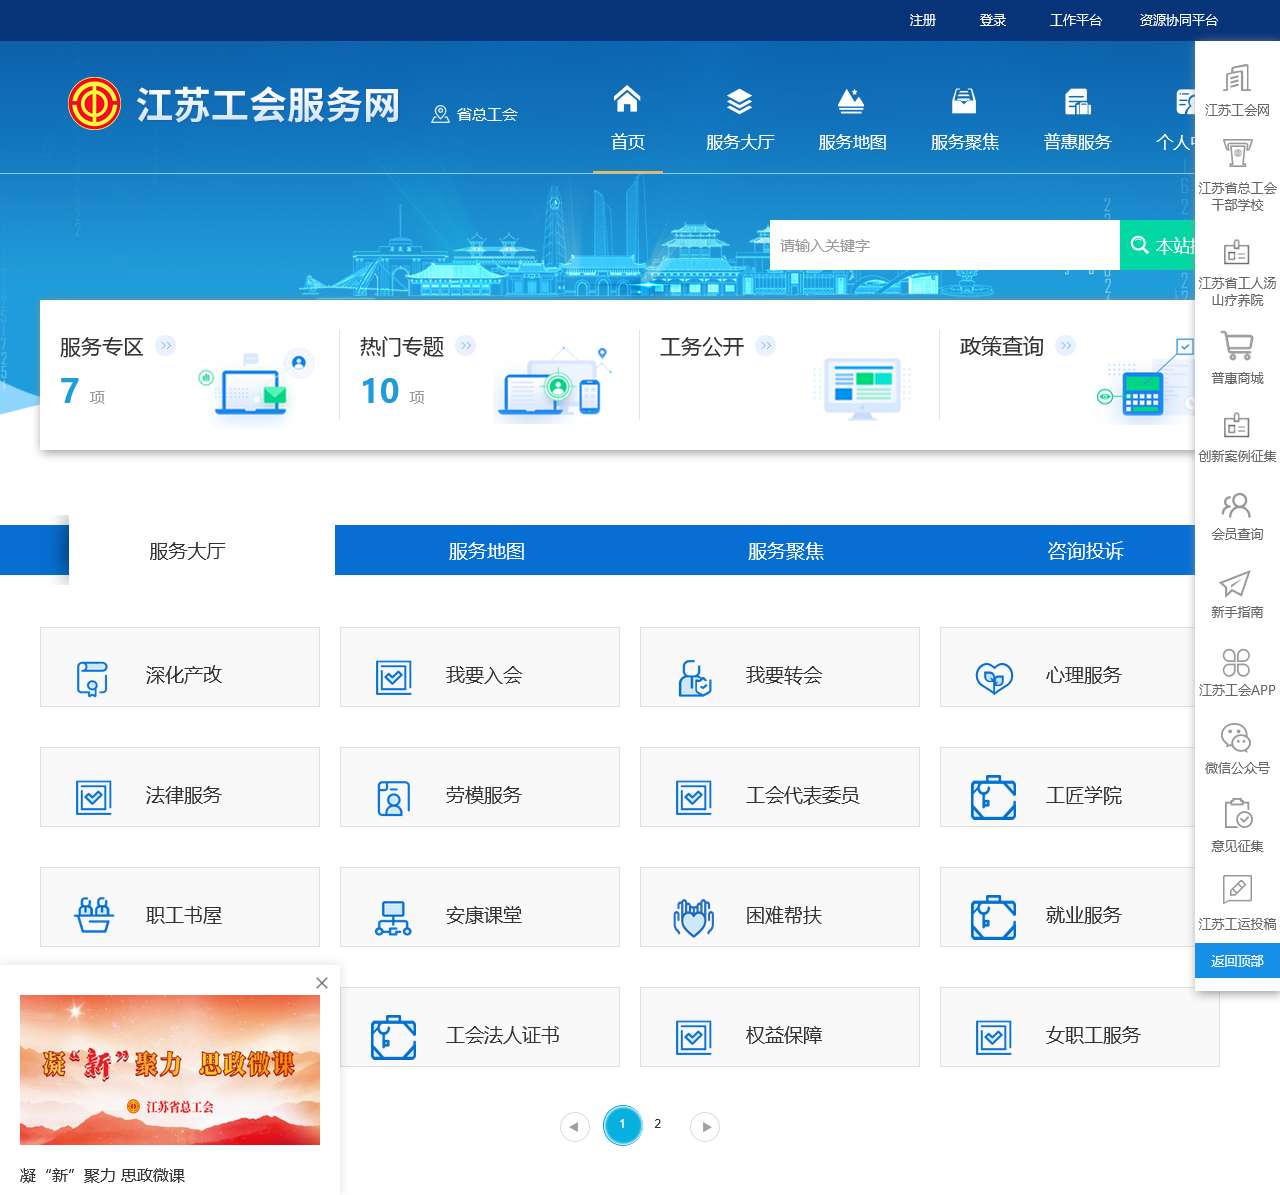Open the 普惠商城 shopping cart icon
This screenshot has height=1195, width=1280.
point(1237,346)
